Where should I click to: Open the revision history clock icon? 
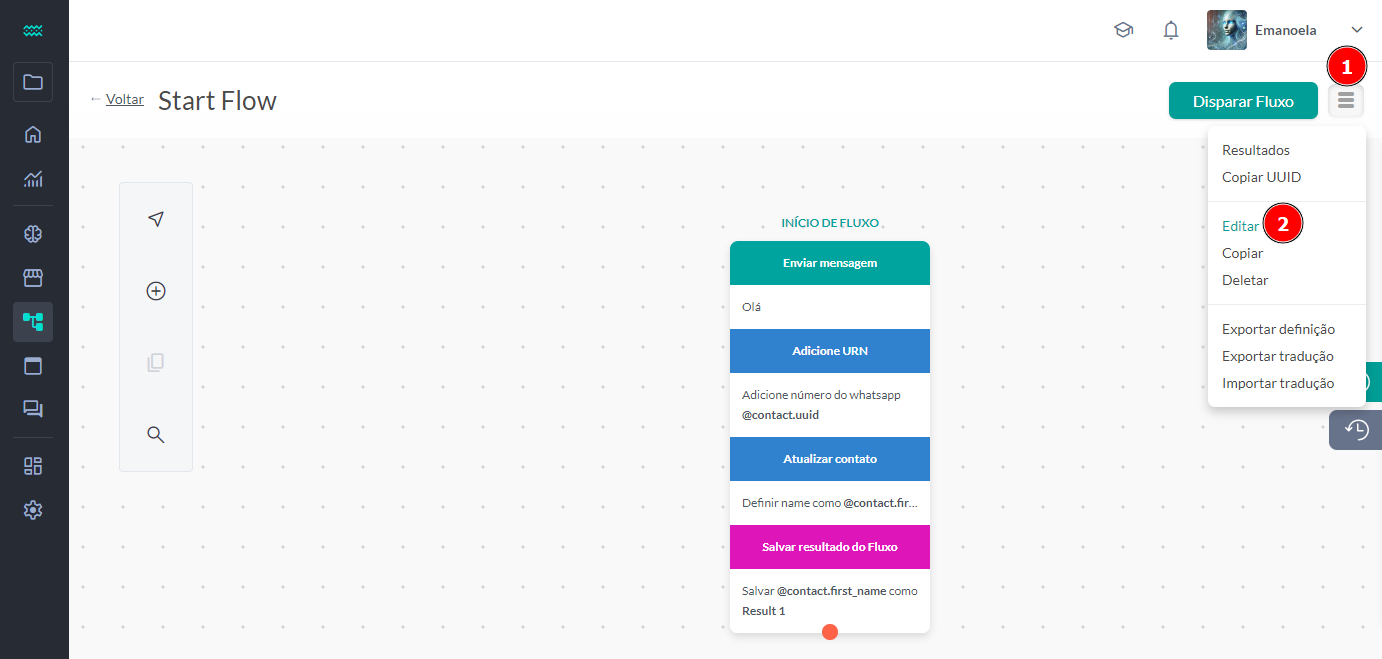click(1355, 429)
